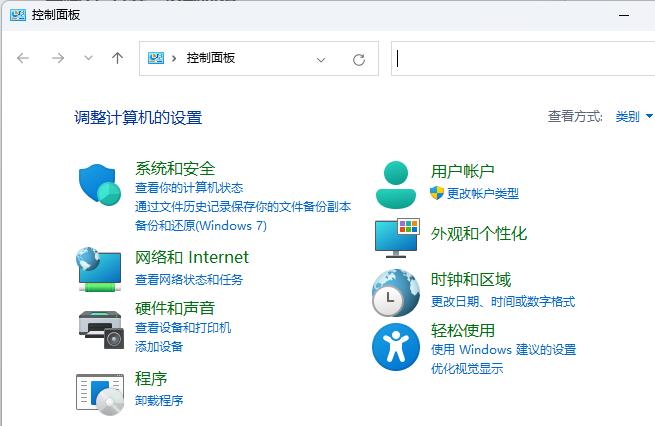Click the Control Panel icon in the address bar

156,58
